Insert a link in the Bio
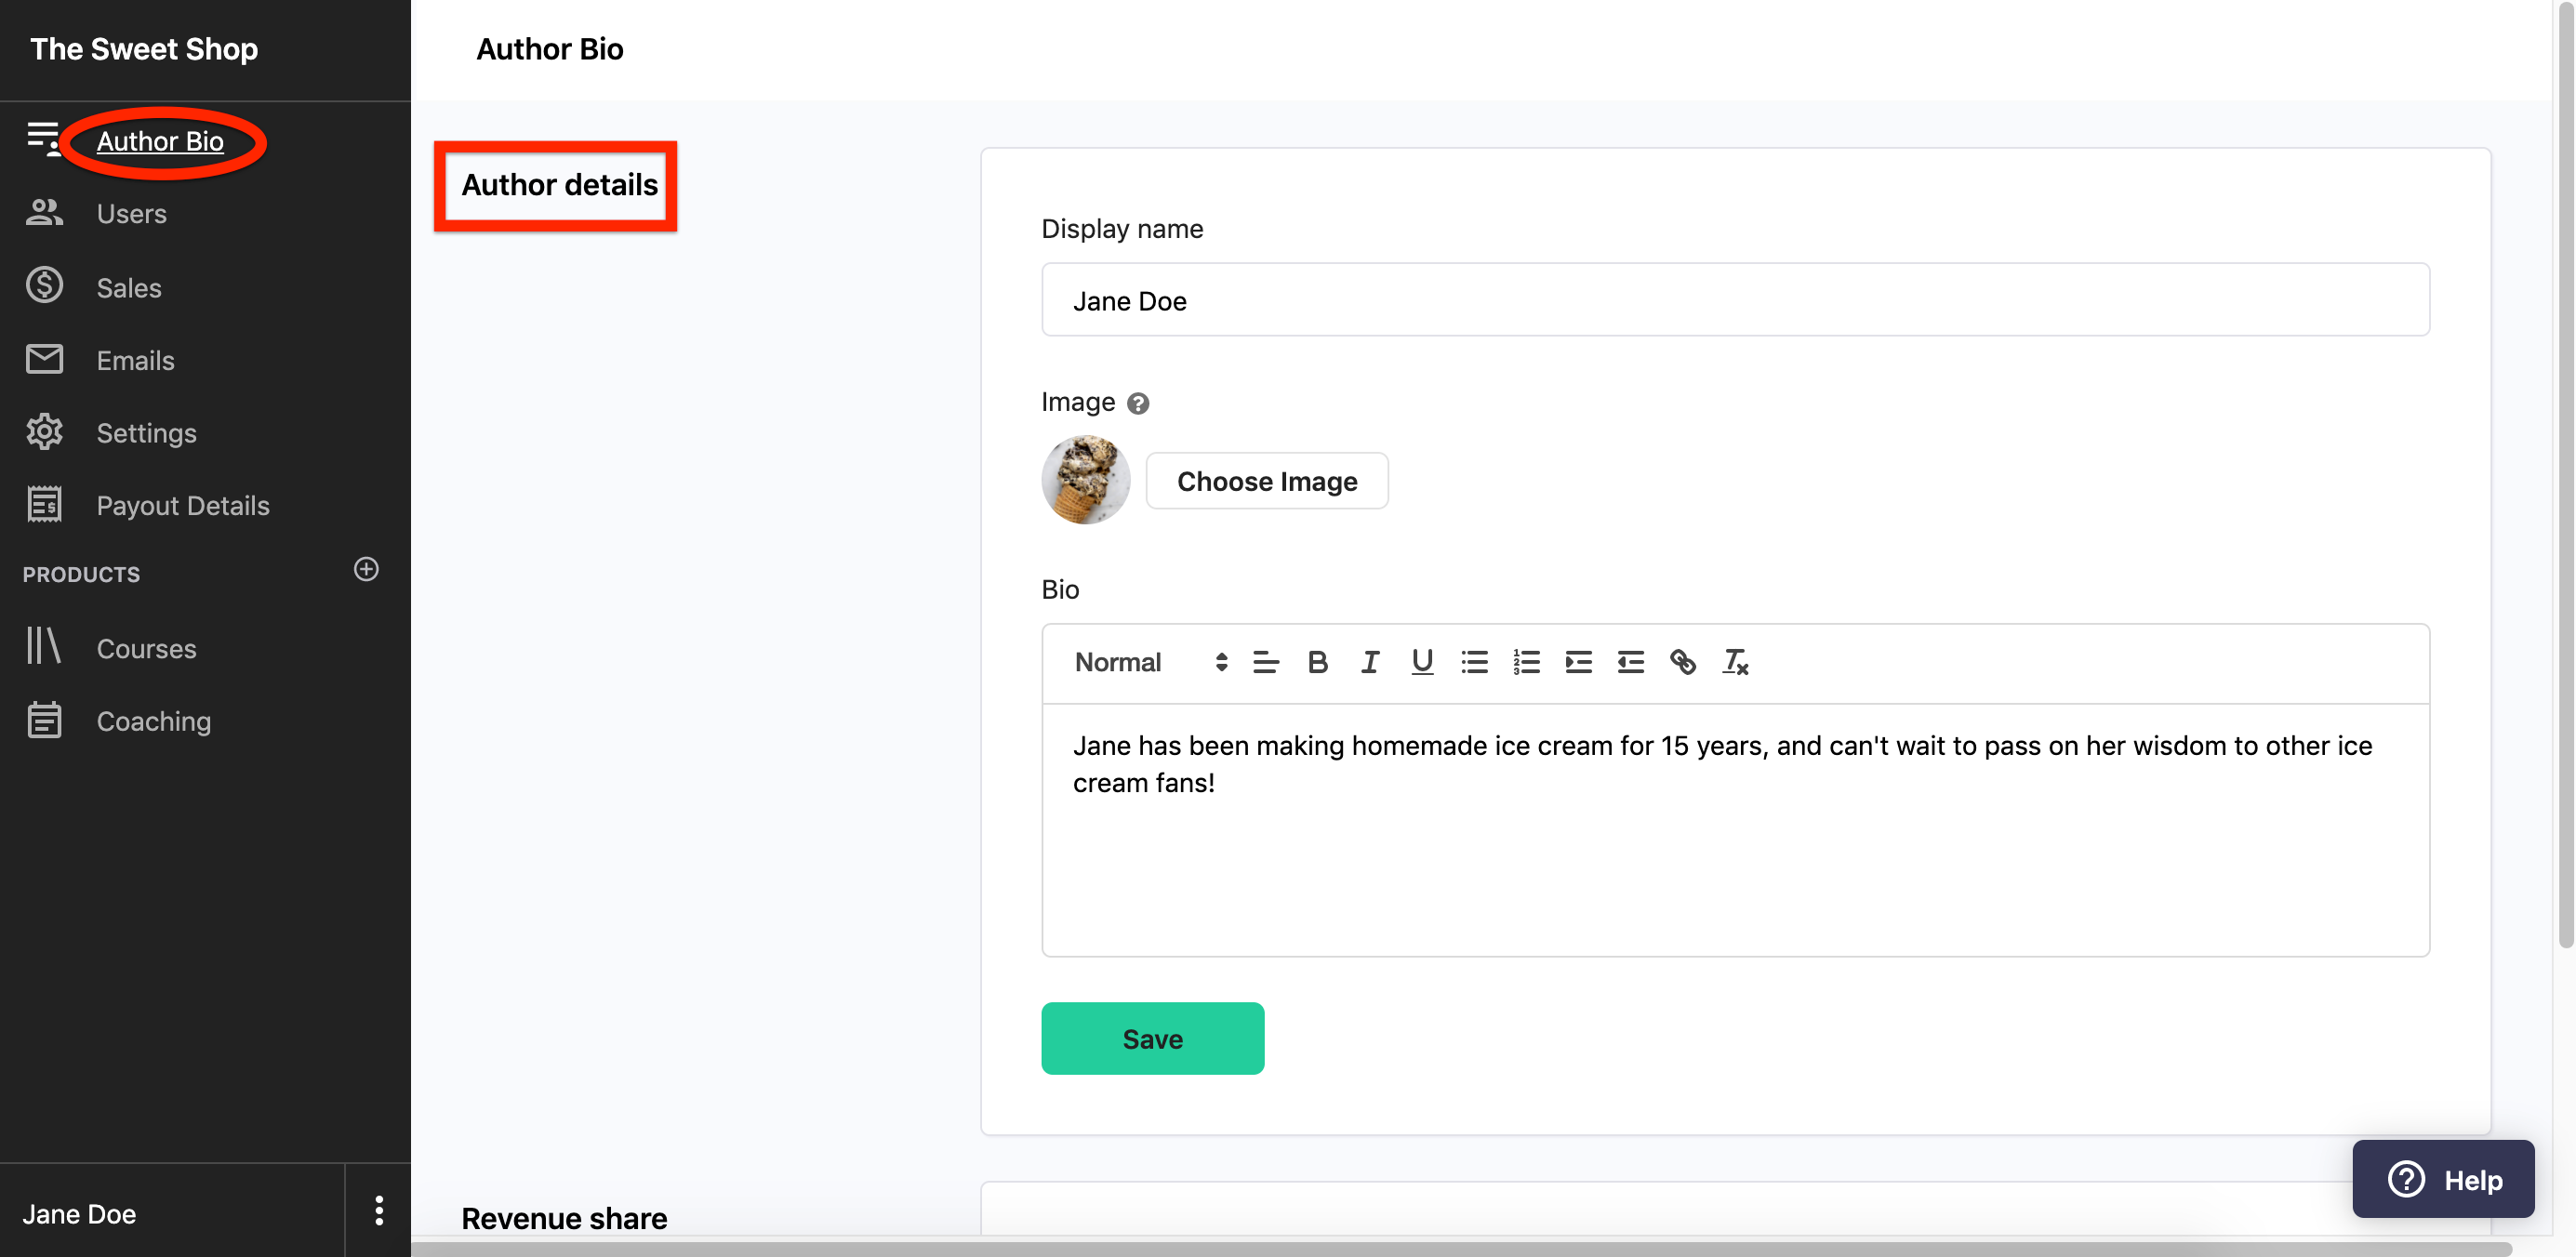 tap(1682, 662)
